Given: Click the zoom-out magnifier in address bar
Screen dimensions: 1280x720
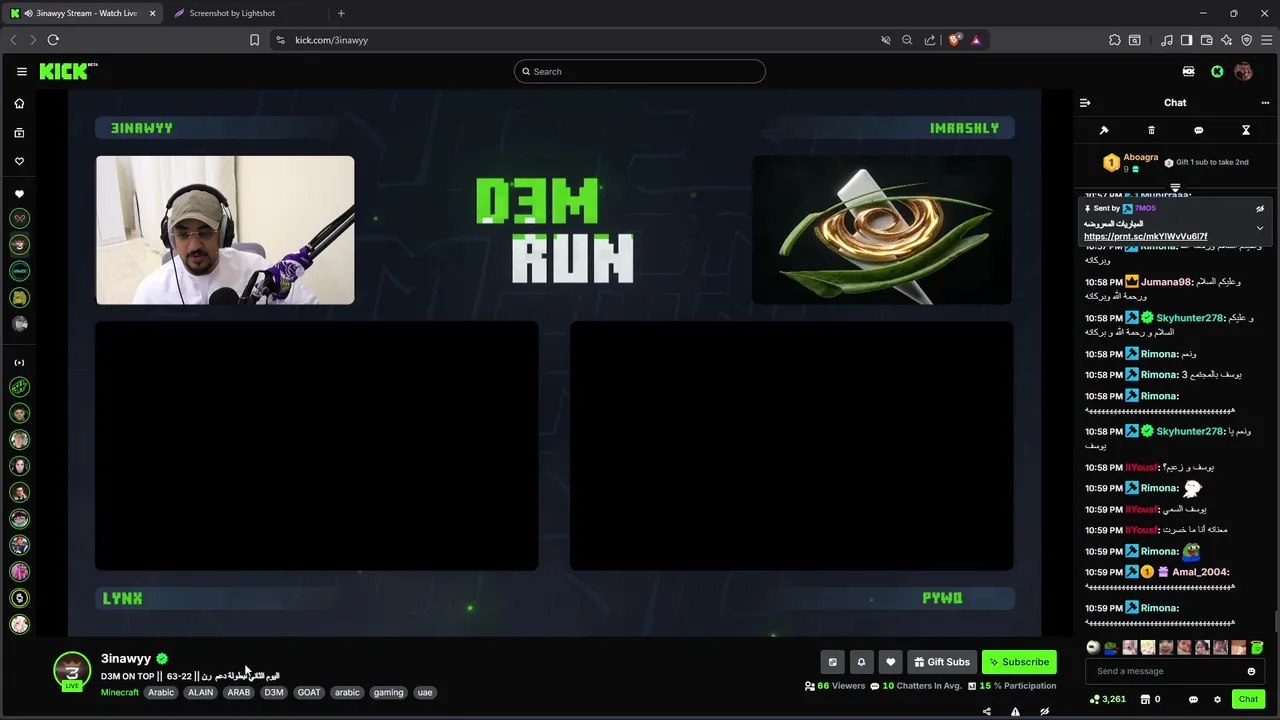Looking at the screenshot, I should pyautogui.click(x=907, y=40).
